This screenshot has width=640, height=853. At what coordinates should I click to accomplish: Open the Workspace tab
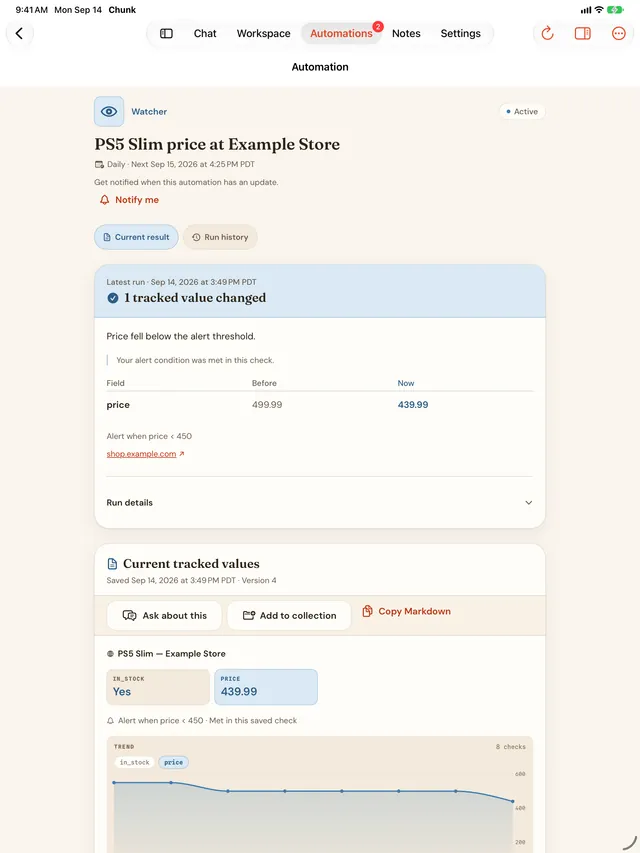click(x=263, y=34)
